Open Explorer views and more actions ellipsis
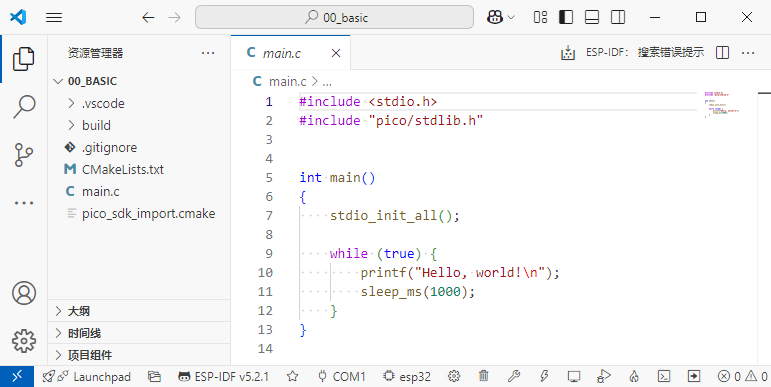 (x=208, y=53)
